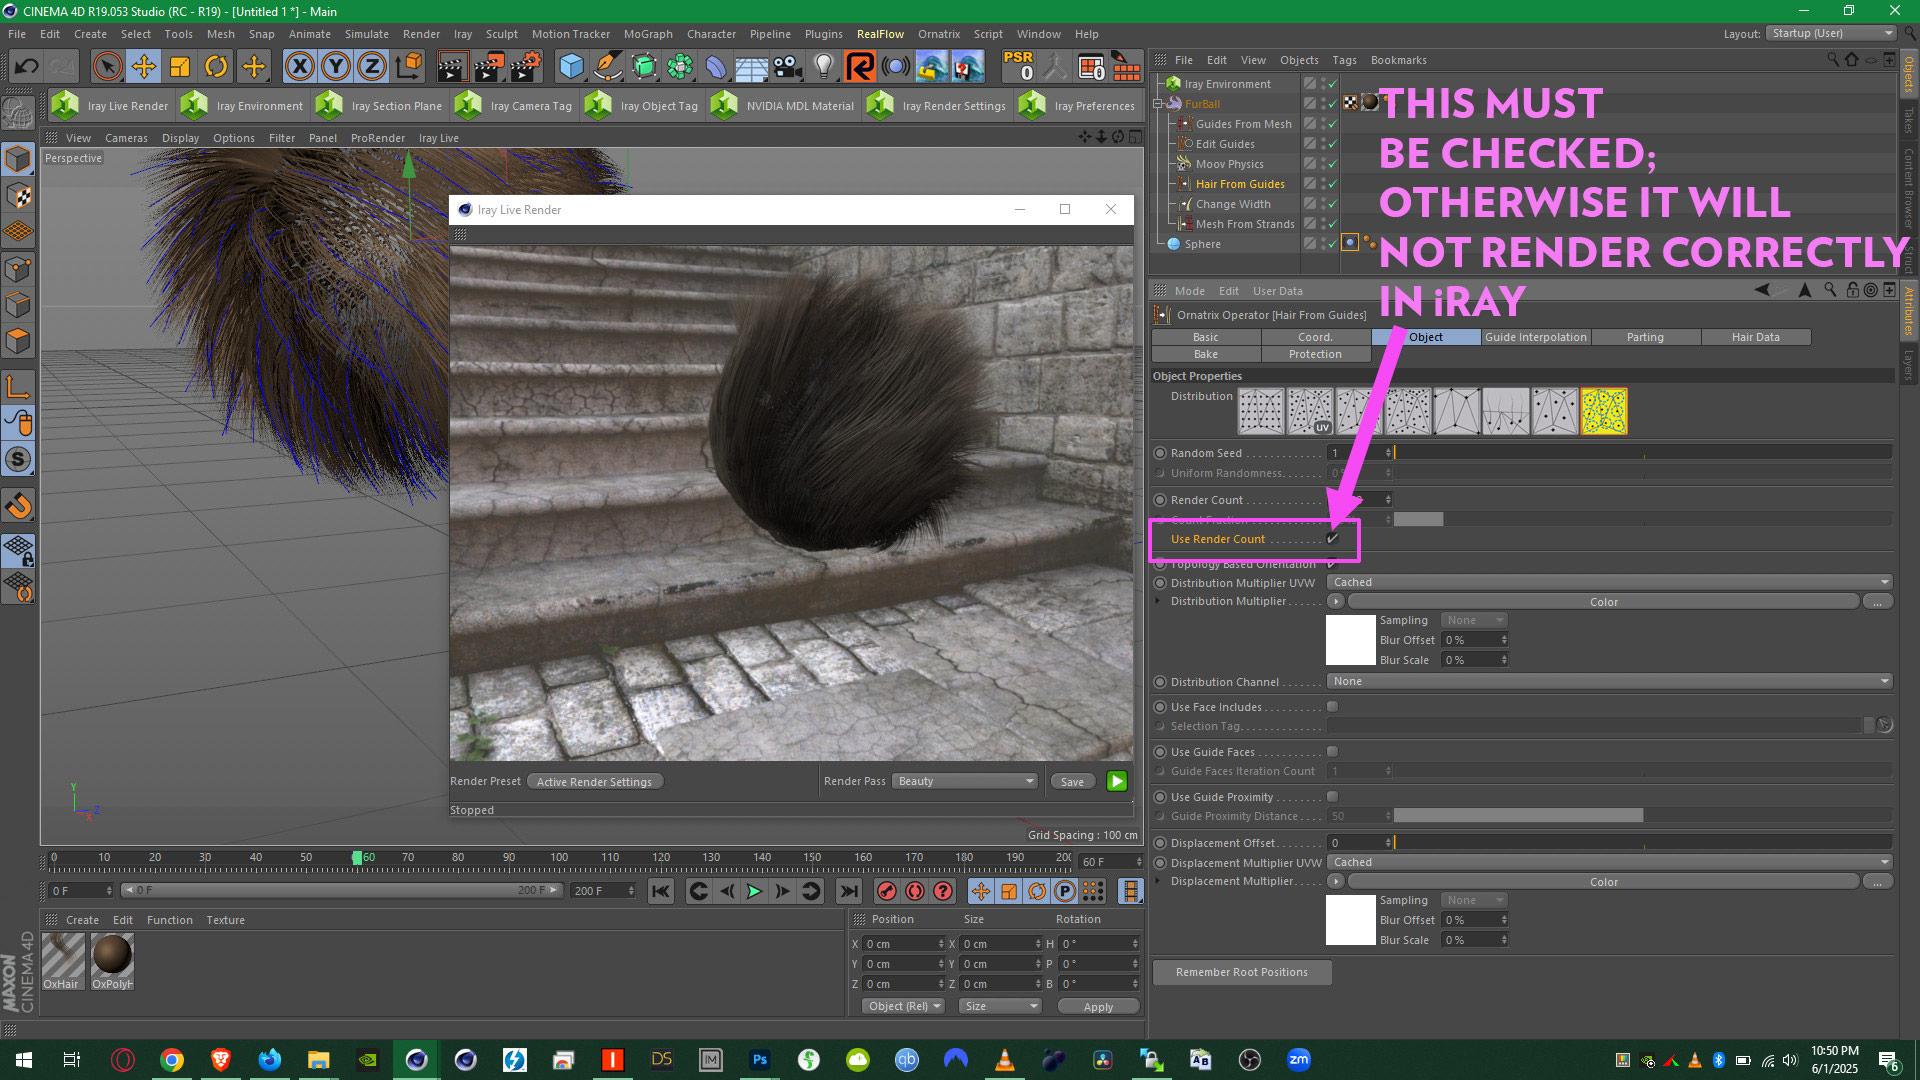Open the Displacement Multiplier UVW dropdown
1920x1080 pixels.
tap(1609, 862)
